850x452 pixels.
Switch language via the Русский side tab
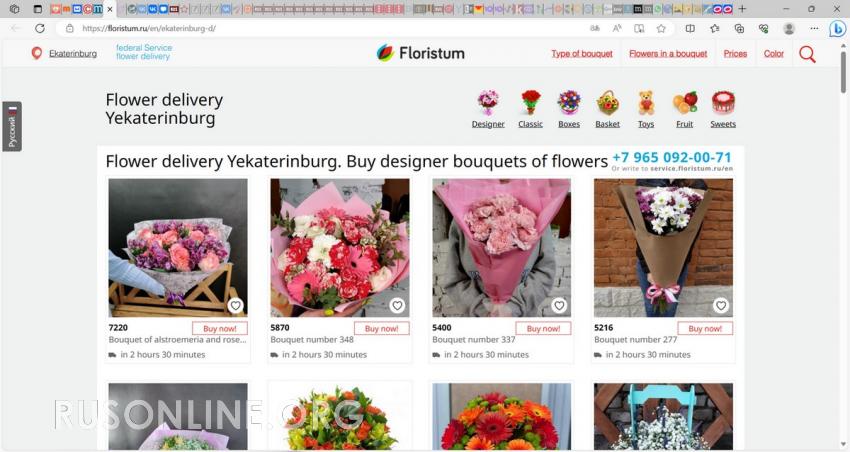12,126
